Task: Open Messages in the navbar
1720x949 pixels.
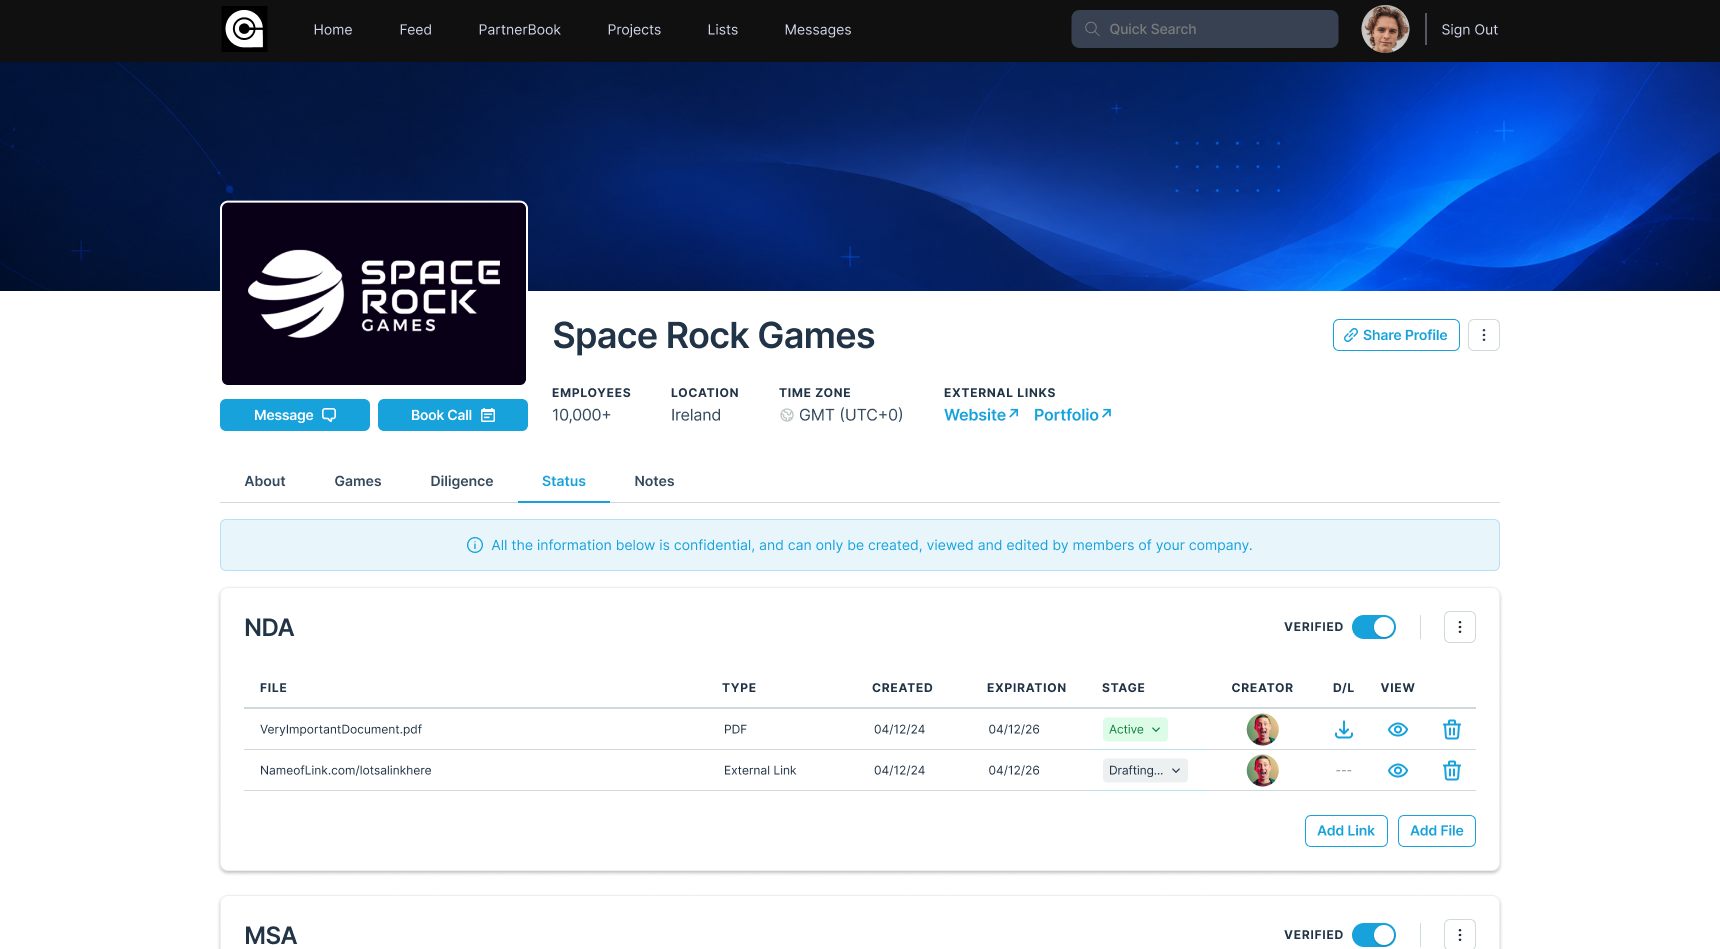Action: tap(818, 30)
